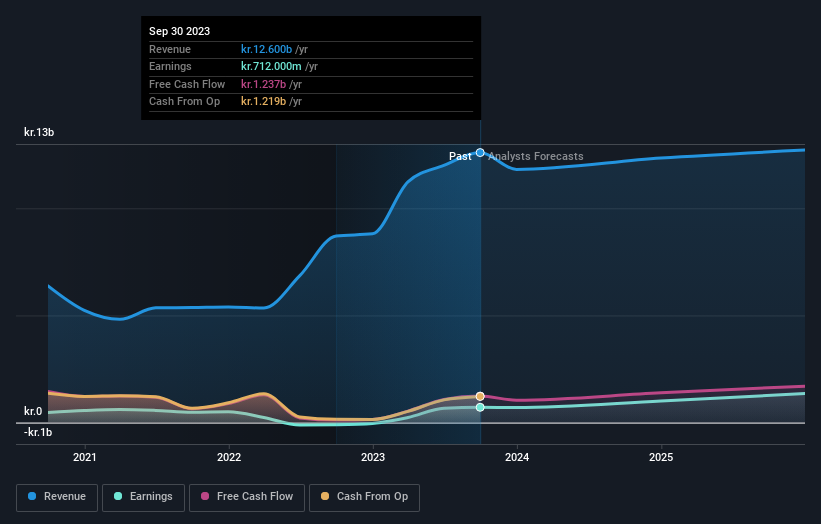
Task: Toggle the Cash From Op legend button
Action: coord(364,497)
